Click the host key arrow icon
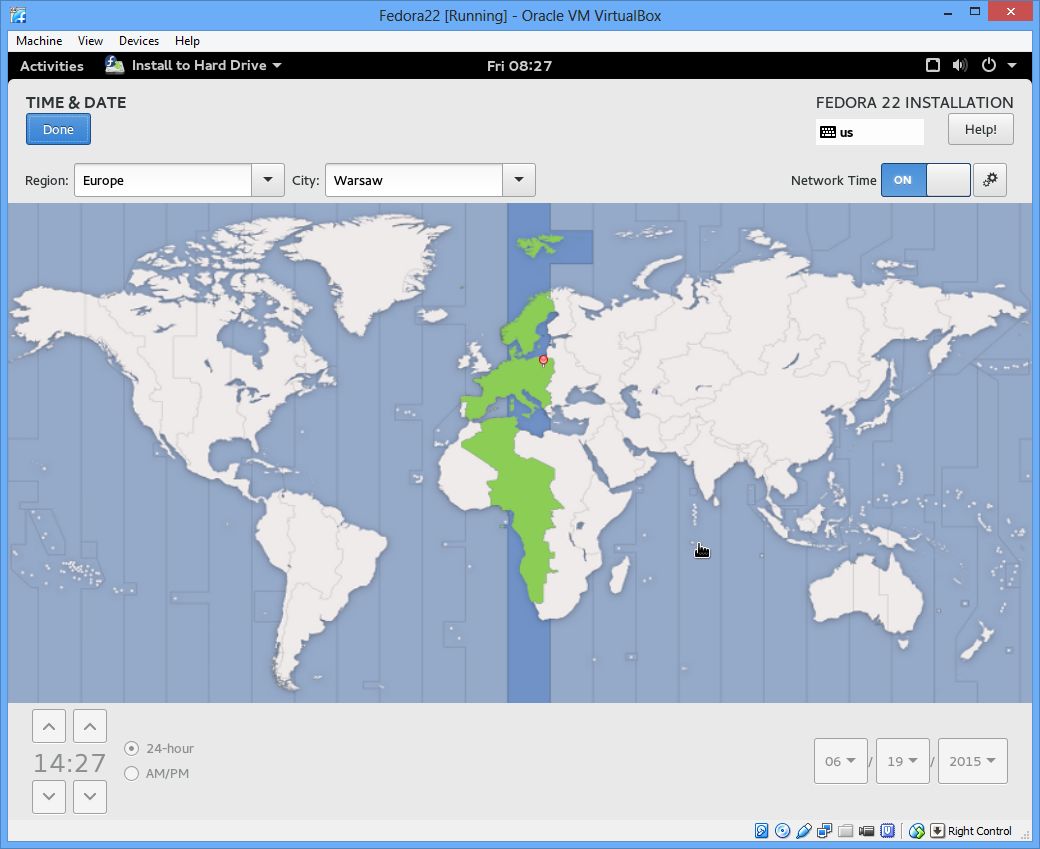 coord(937,830)
